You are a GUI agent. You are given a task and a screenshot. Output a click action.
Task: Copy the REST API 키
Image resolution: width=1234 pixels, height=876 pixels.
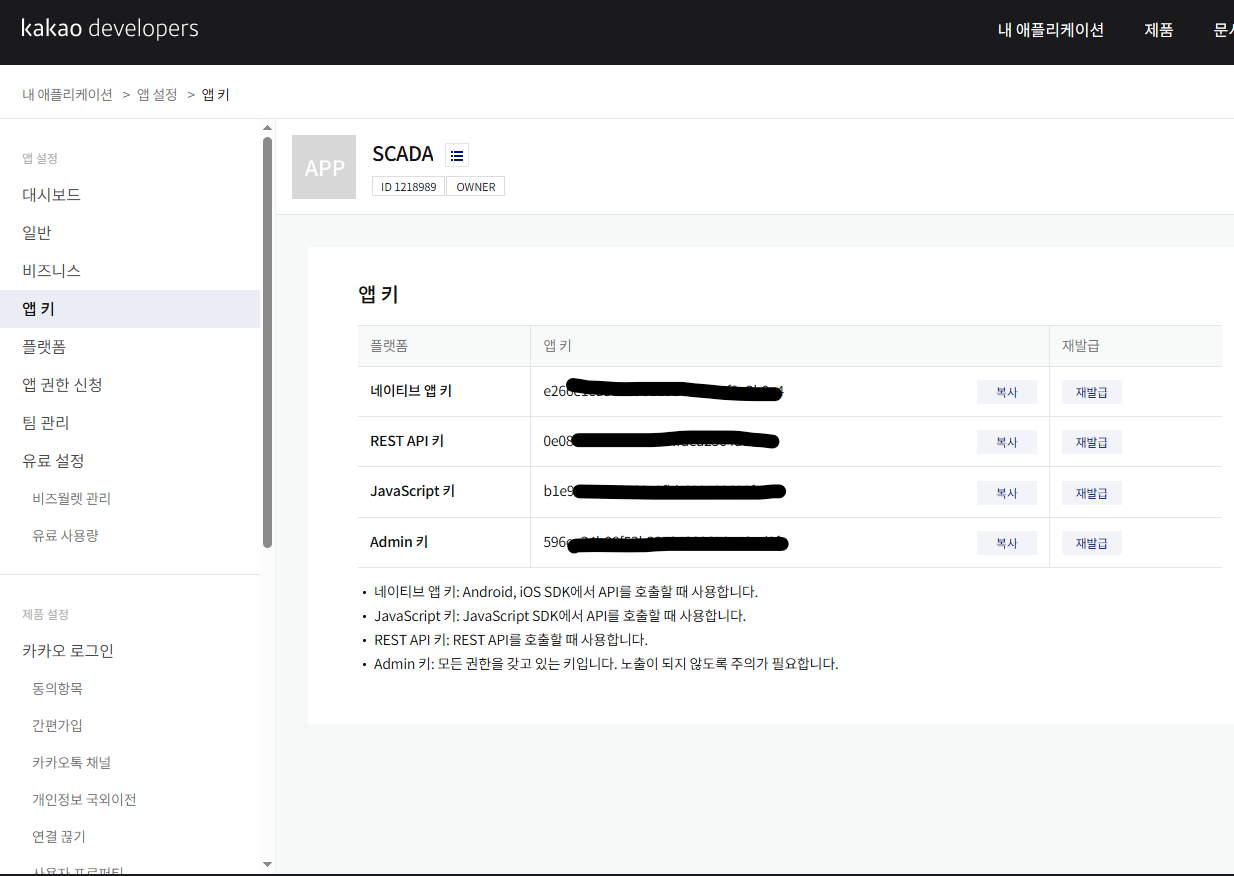pyautogui.click(x=1007, y=442)
